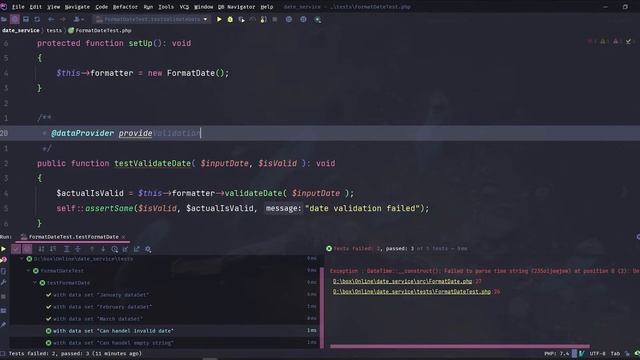Click the Stop process square icon
This screenshot has height=360, width=640.
click(x=275, y=19)
